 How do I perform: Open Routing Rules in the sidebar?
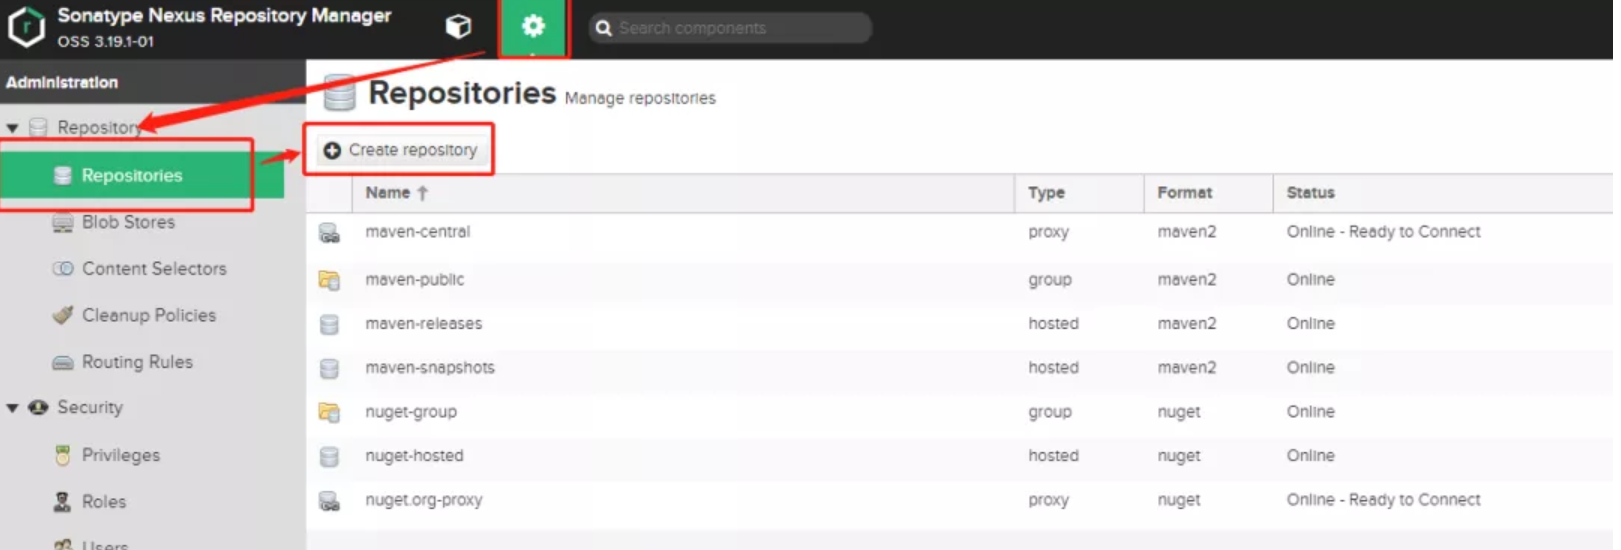137,362
